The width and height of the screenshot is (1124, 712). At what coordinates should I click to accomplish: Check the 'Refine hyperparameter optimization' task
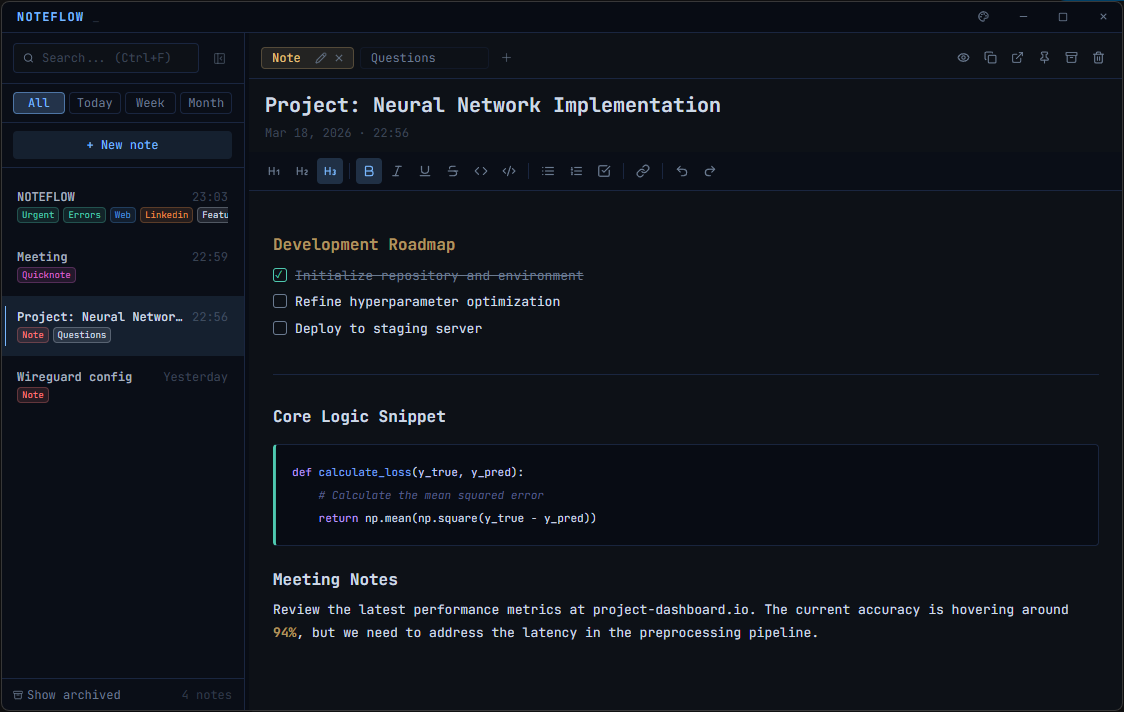[280, 301]
